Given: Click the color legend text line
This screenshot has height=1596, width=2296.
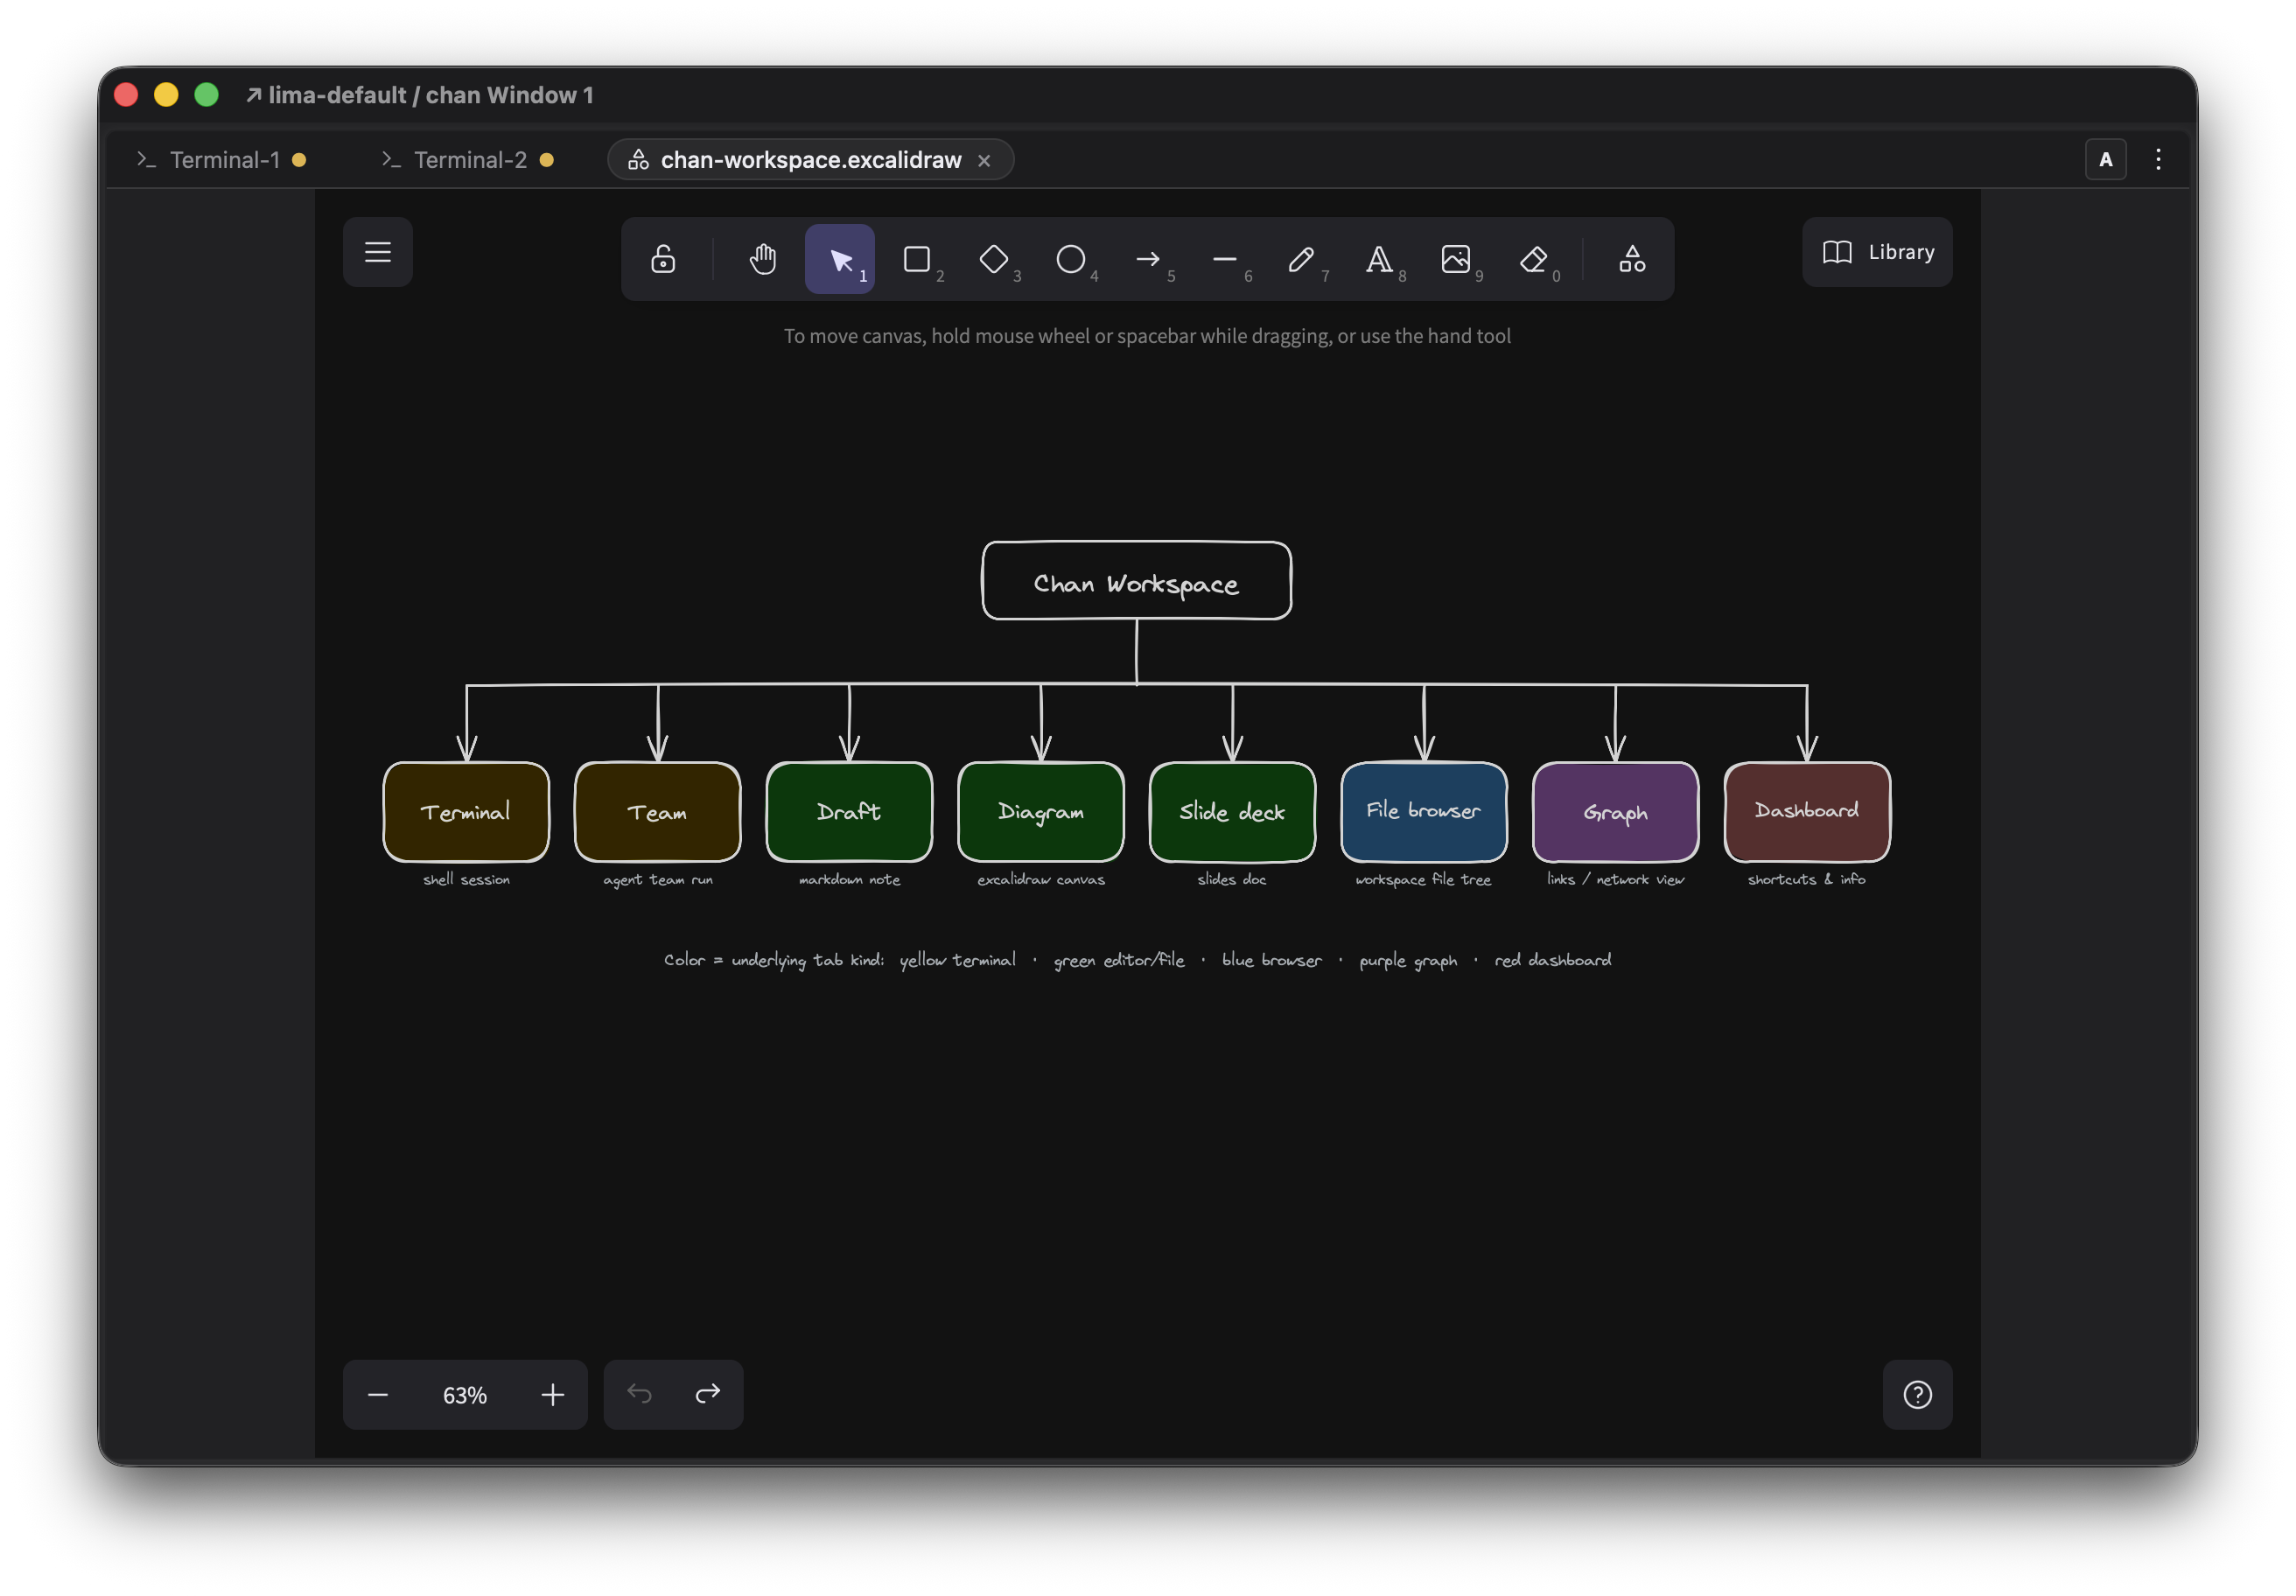Looking at the screenshot, I should tap(1137, 960).
